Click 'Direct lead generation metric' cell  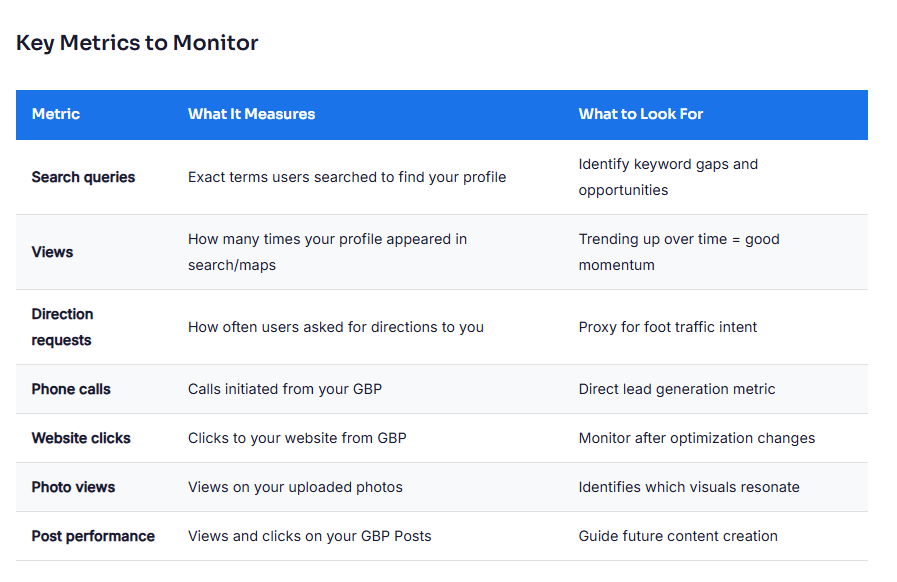pos(676,389)
